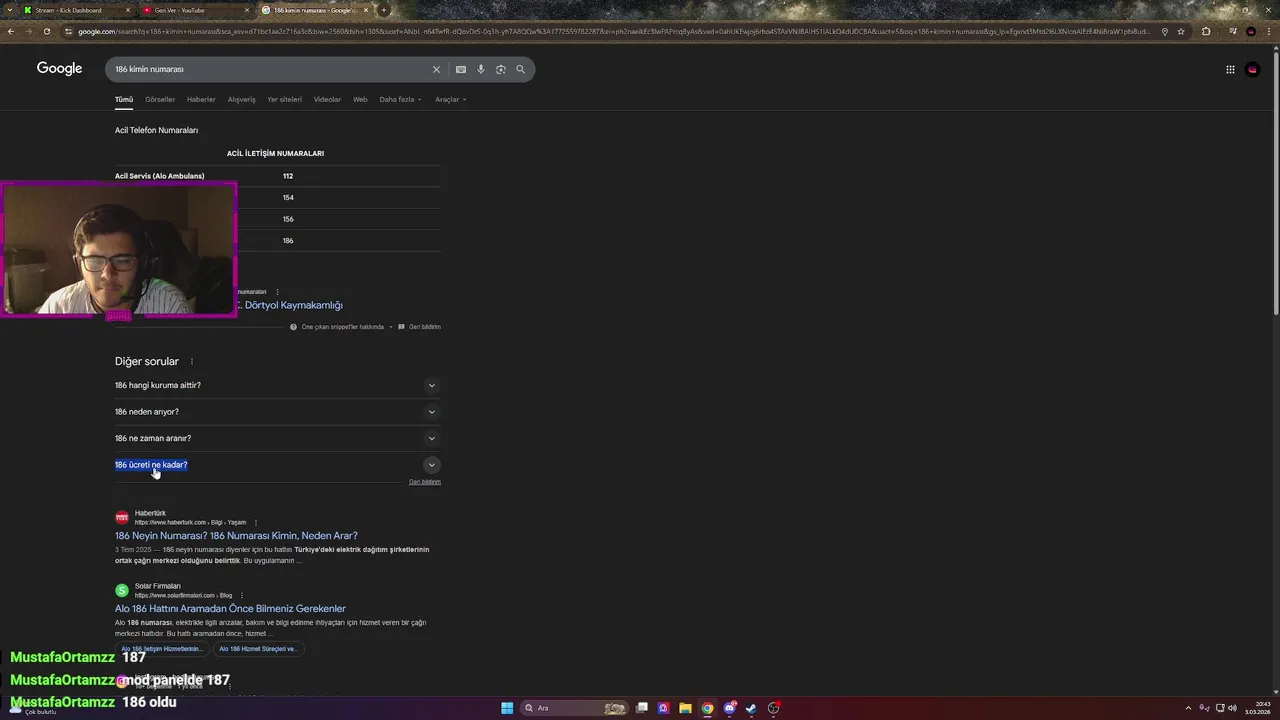Click into the Google search field
1280x720 pixels.
coord(270,69)
